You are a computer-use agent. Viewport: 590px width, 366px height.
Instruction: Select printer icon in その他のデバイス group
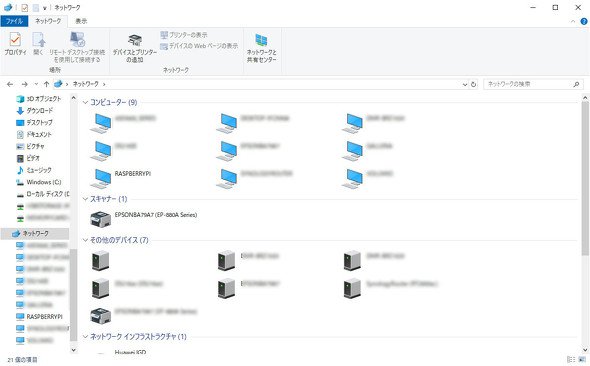click(x=100, y=316)
